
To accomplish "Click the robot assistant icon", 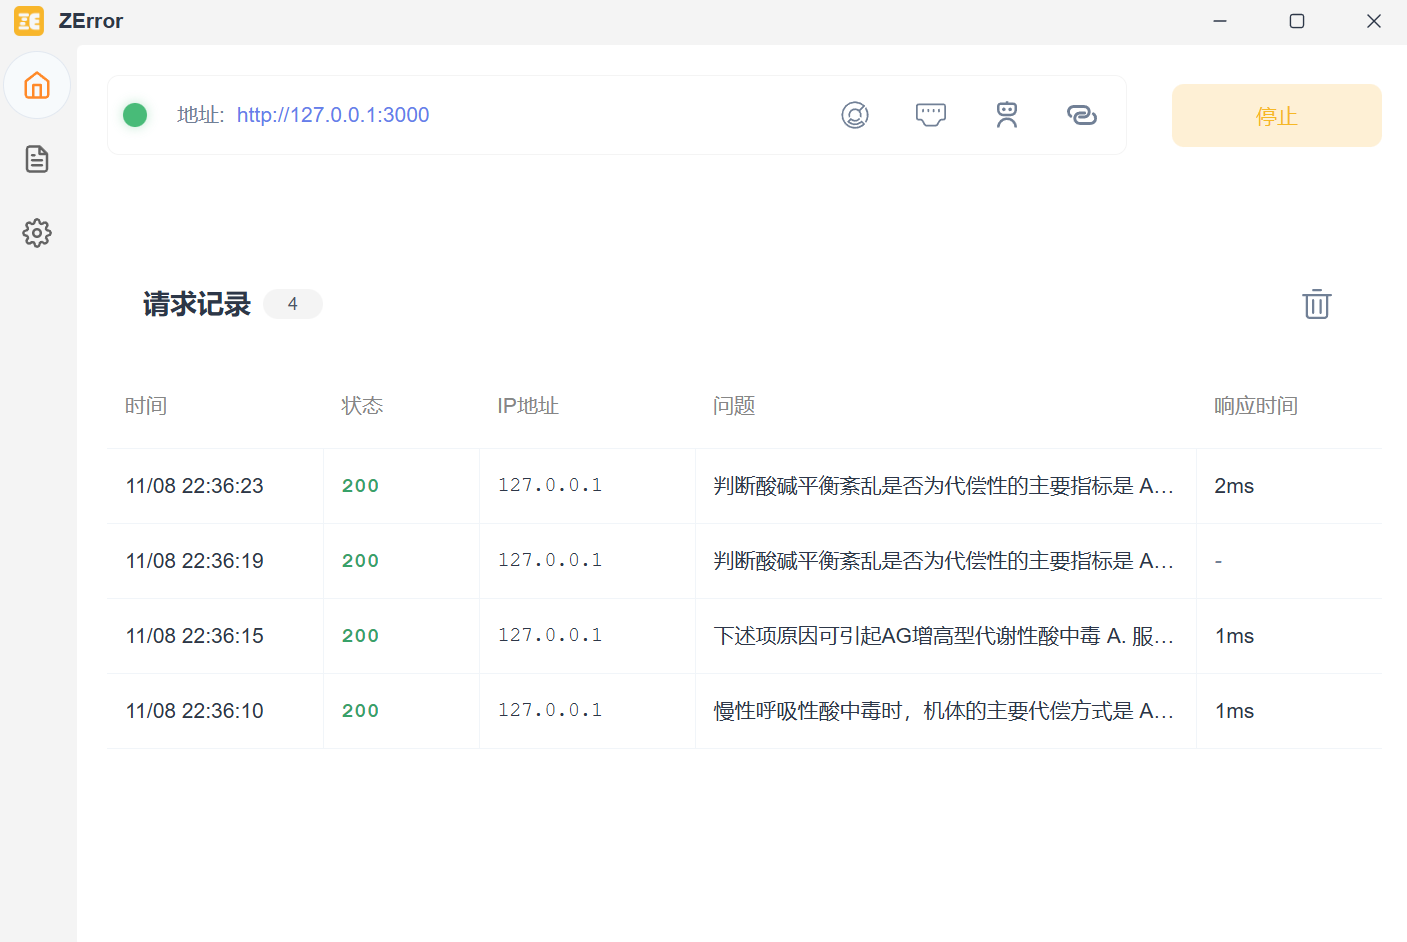I will (x=1007, y=115).
